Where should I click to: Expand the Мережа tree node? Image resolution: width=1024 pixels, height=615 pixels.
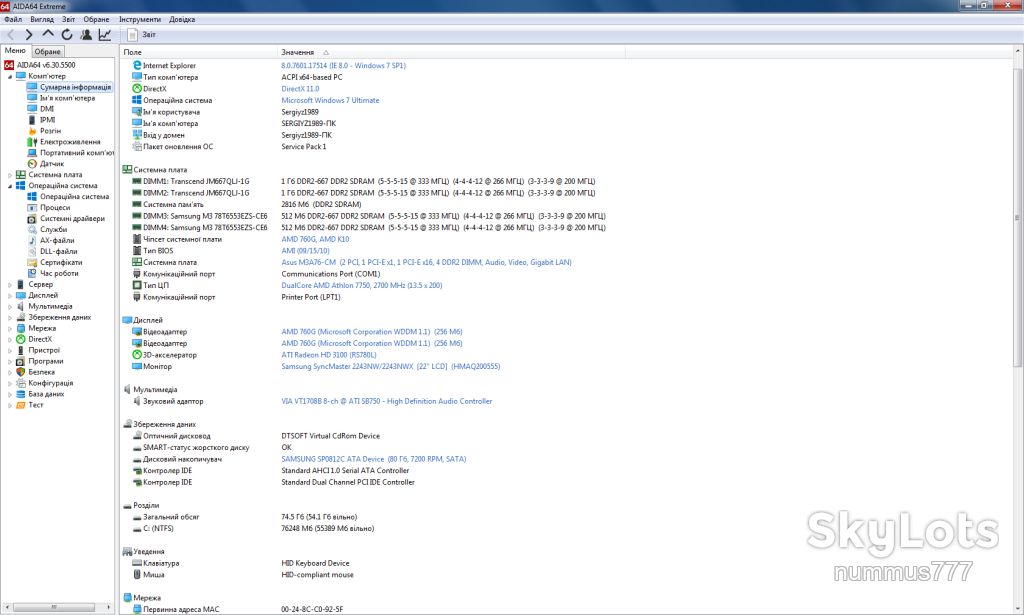[x=10, y=328]
